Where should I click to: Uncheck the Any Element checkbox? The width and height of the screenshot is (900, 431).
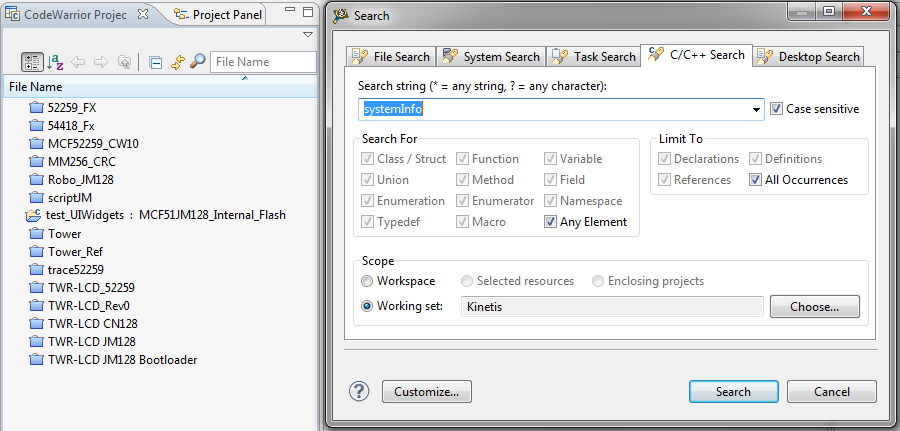coord(551,222)
